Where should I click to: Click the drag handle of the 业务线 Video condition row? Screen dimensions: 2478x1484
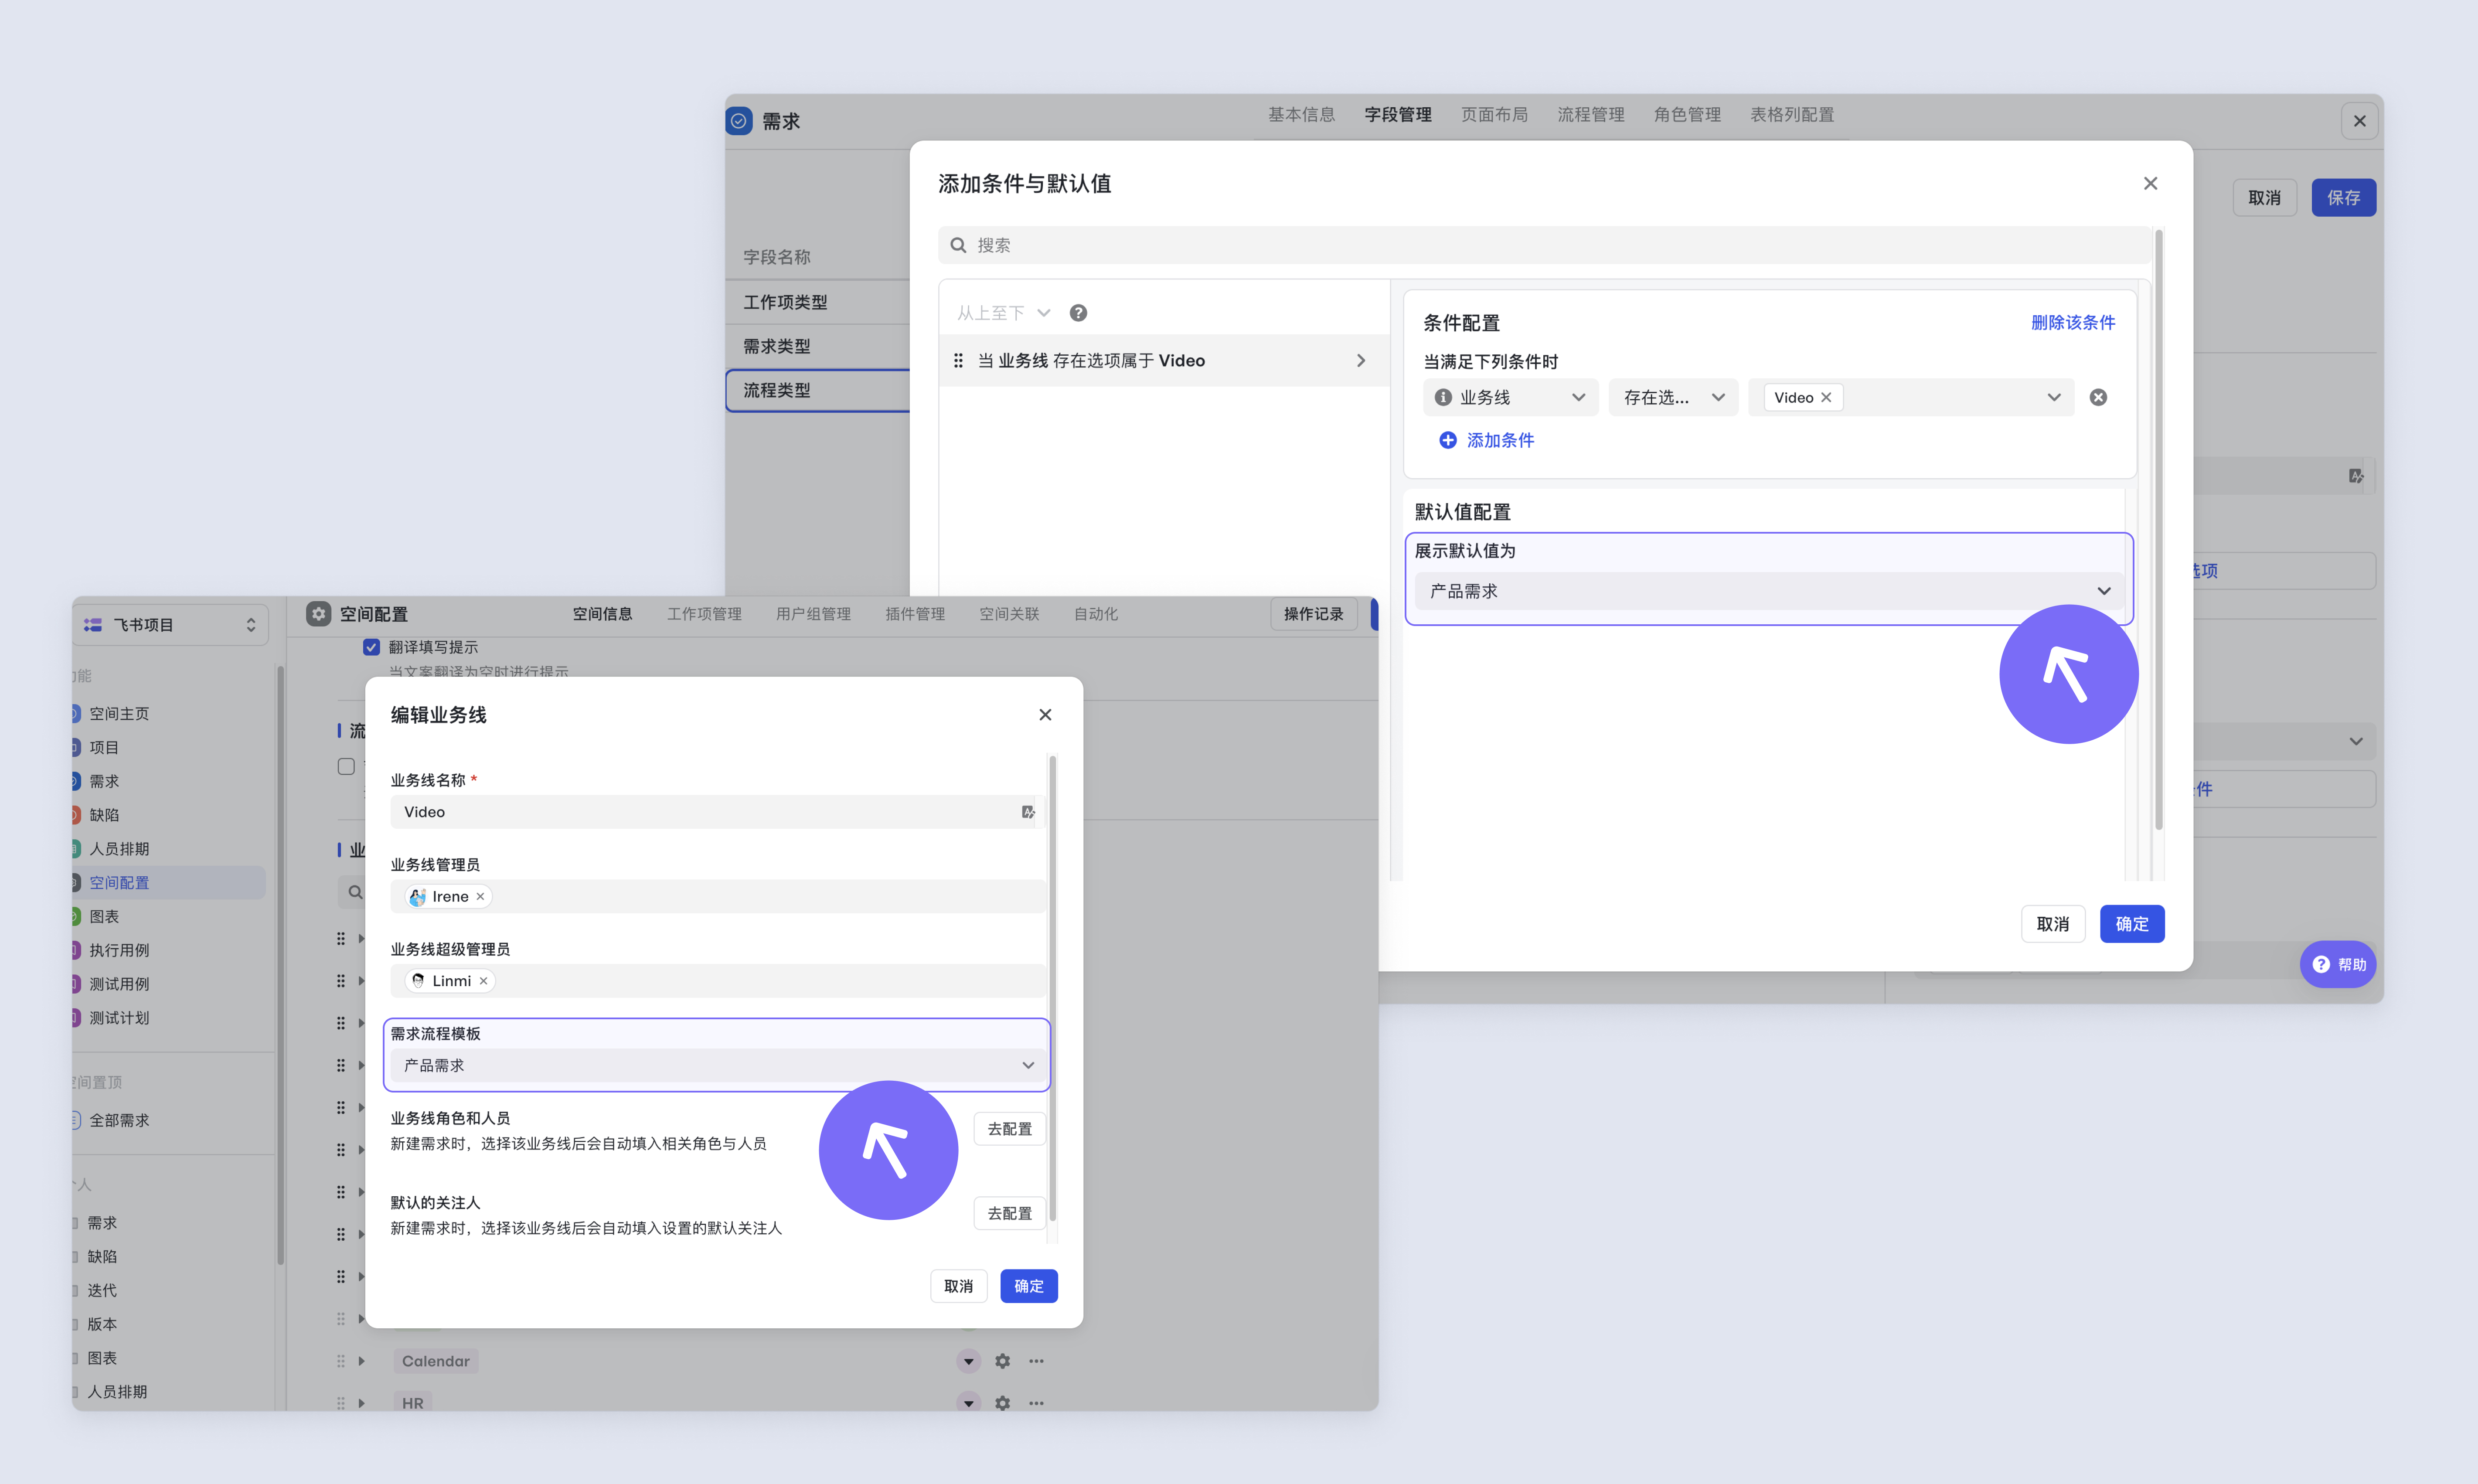[958, 360]
